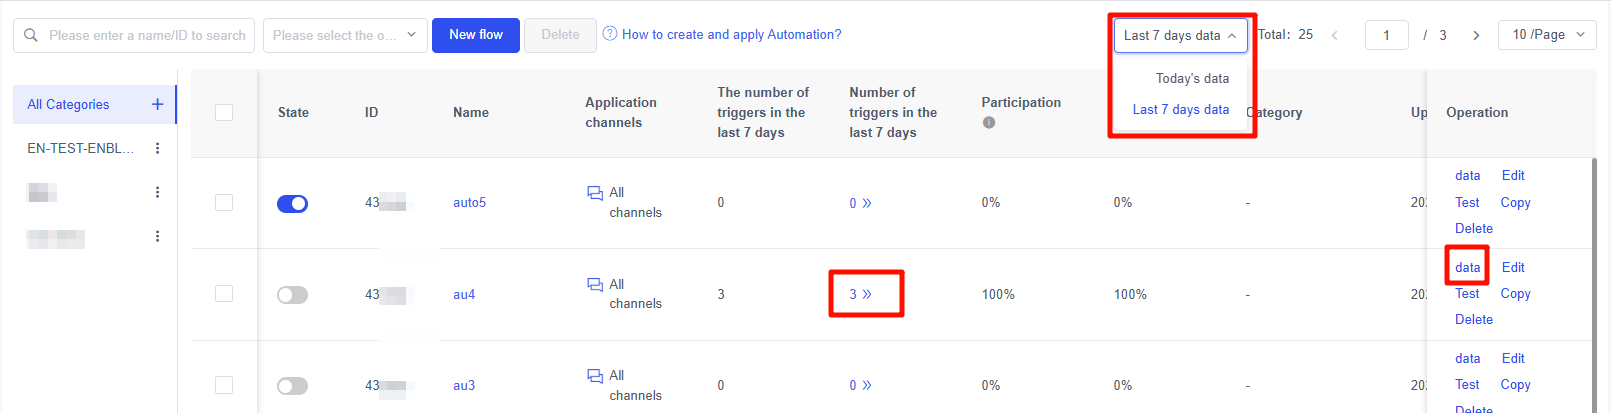Disable the auto5 state toggle

click(292, 203)
